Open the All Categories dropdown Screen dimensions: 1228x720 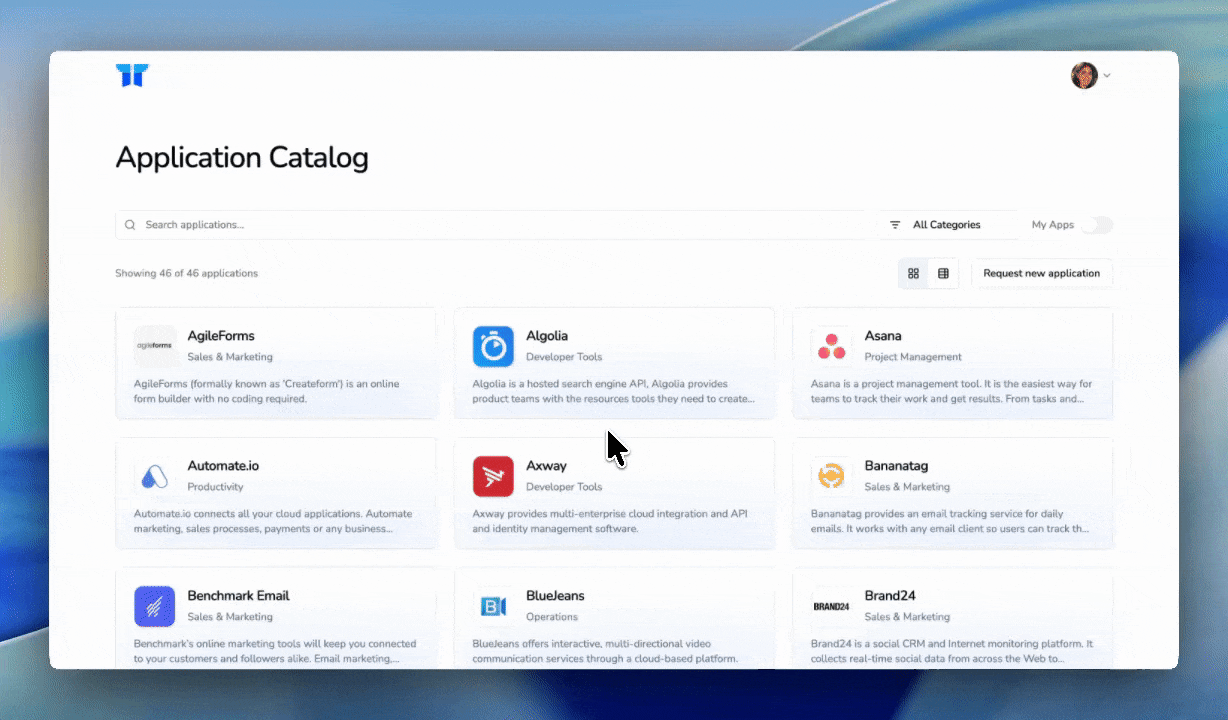(946, 225)
